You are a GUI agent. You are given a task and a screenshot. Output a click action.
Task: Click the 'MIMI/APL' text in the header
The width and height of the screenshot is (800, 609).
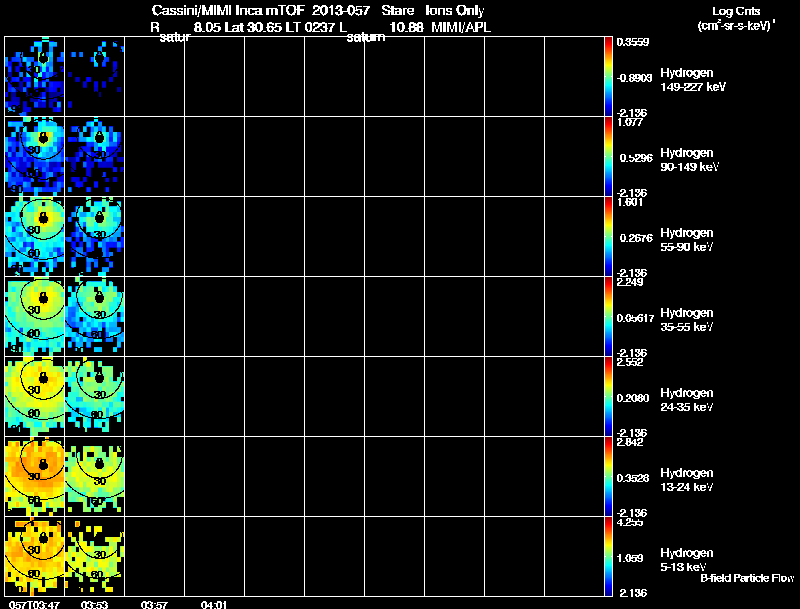(461, 27)
